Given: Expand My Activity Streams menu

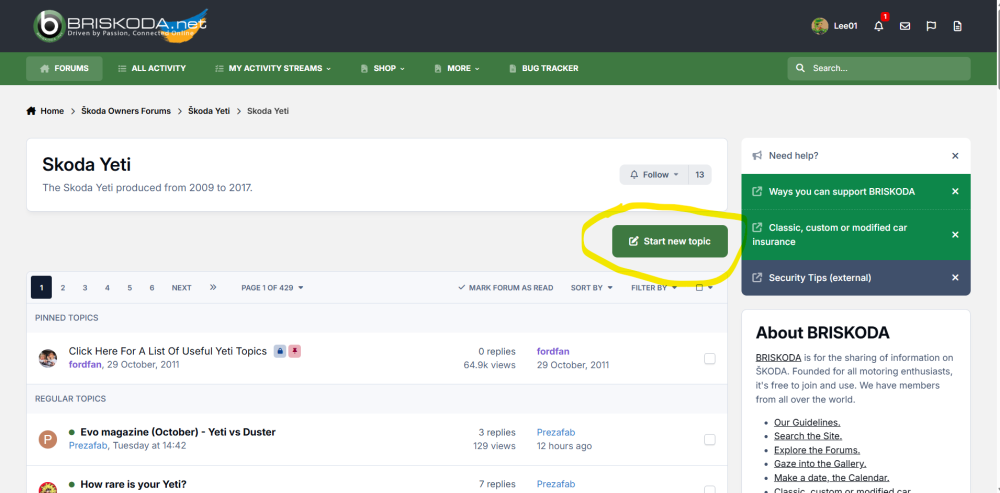Looking at the screenshot, I should [x=273, y=68].
